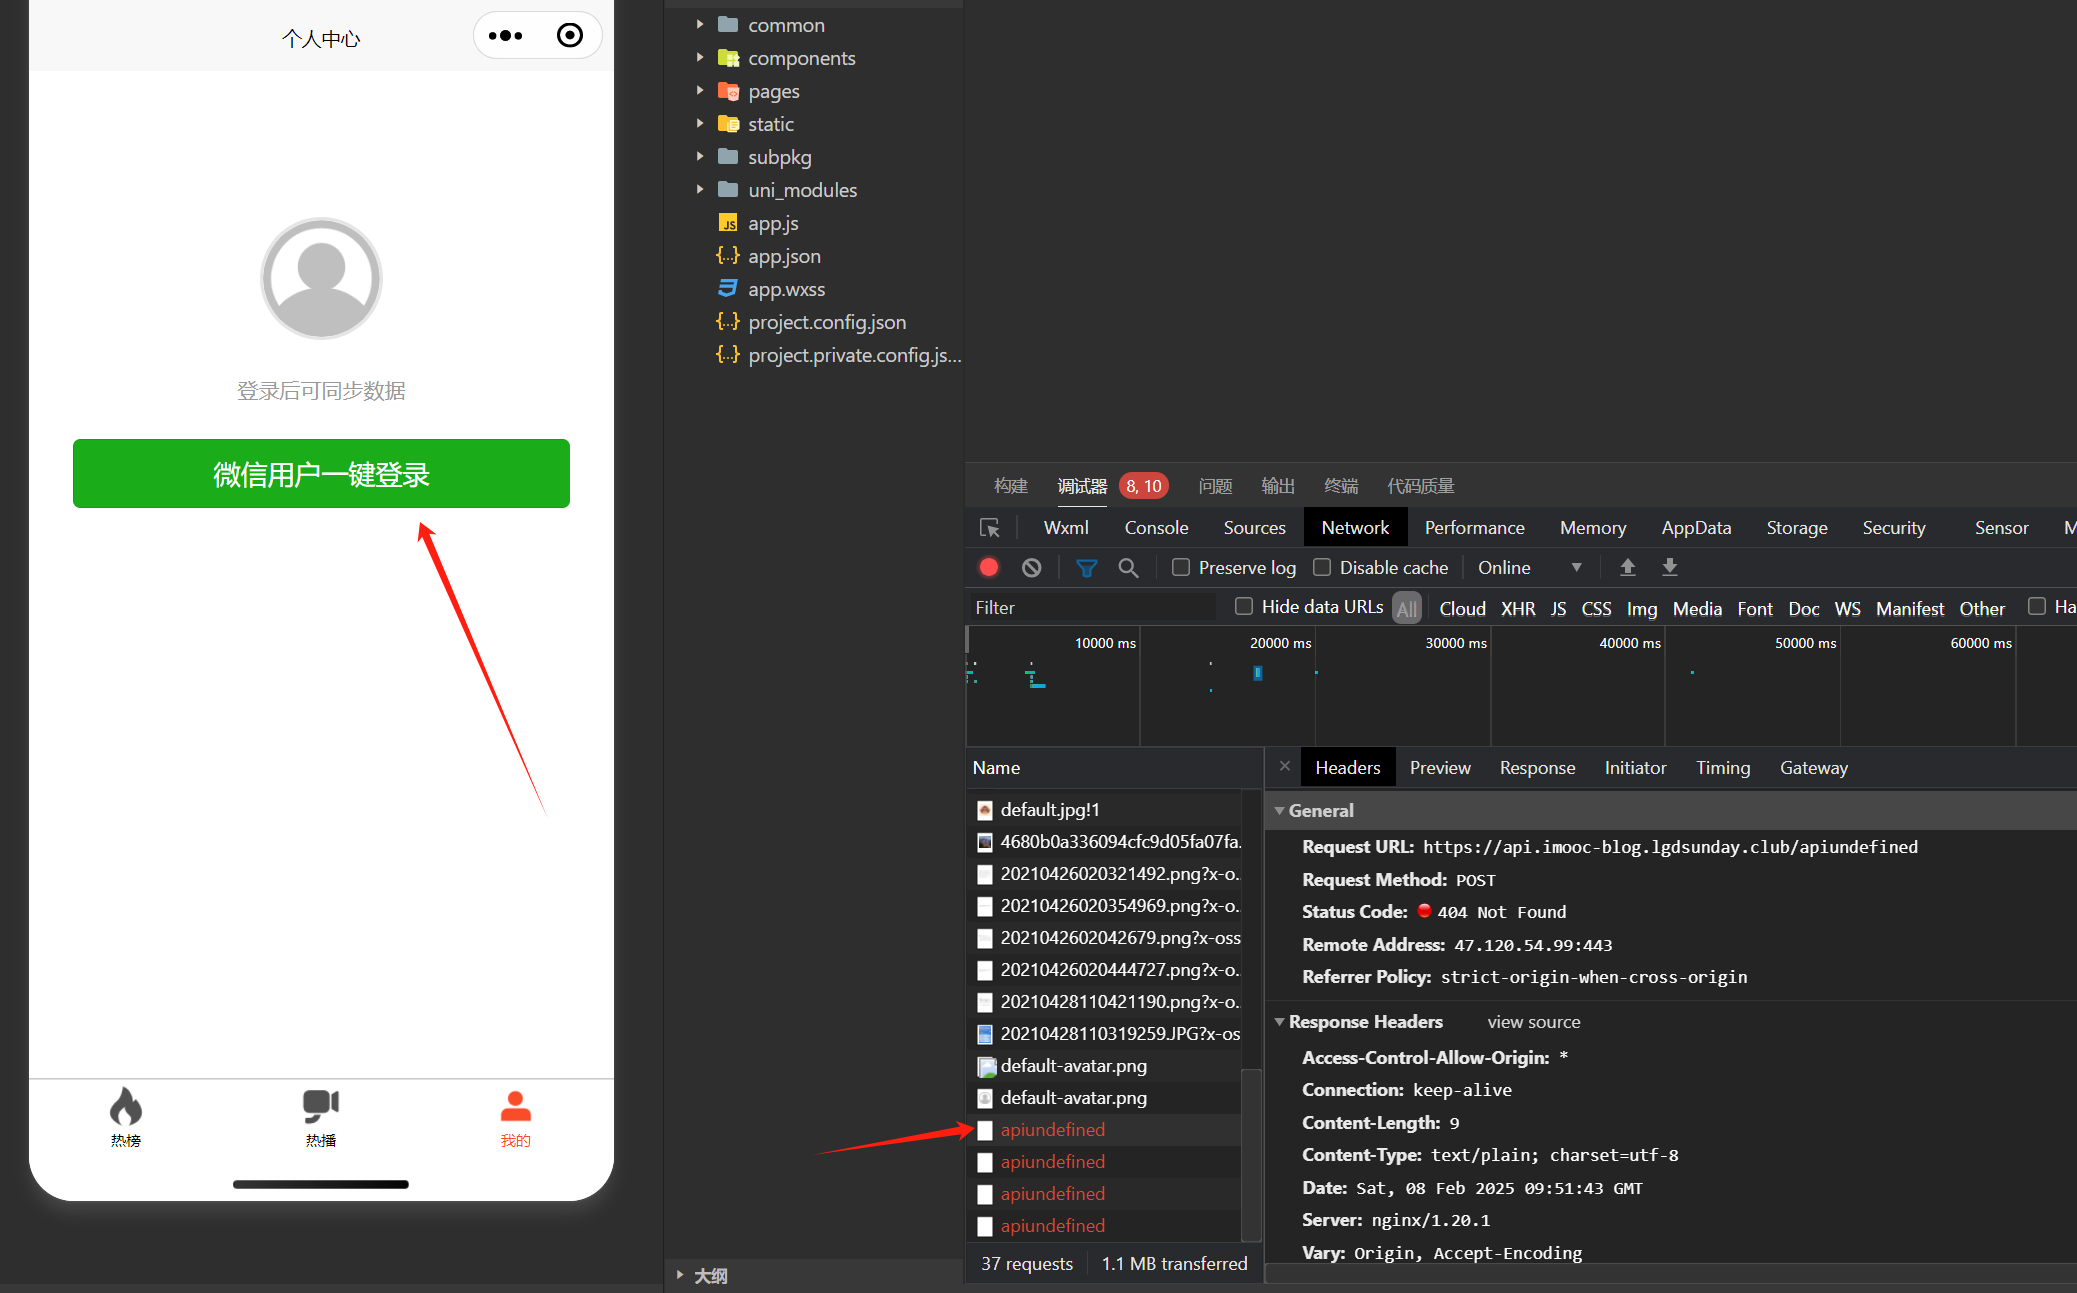This screenshot has height=1293, width=2077.
Task: Toggle the network filter funnel icon
Action: (1086, 567)
